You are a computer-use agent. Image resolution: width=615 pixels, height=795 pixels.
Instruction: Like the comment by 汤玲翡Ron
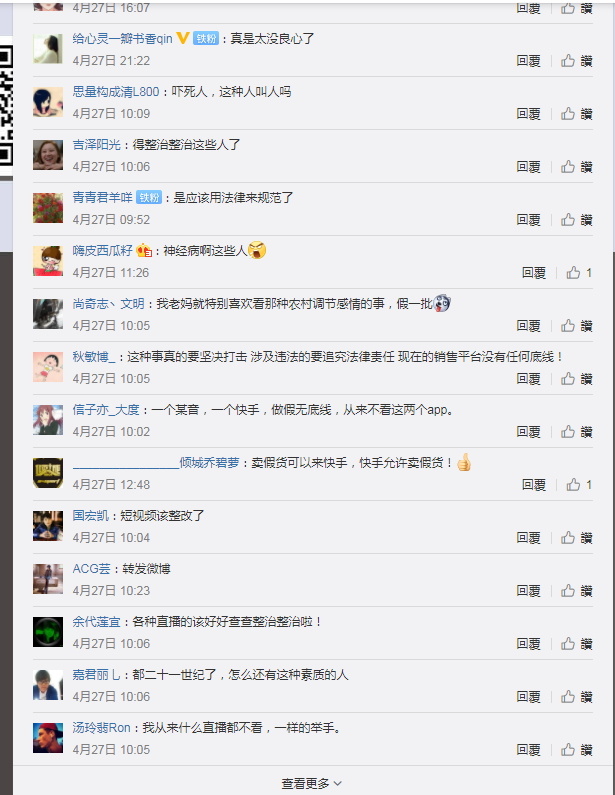click(576, 749)
